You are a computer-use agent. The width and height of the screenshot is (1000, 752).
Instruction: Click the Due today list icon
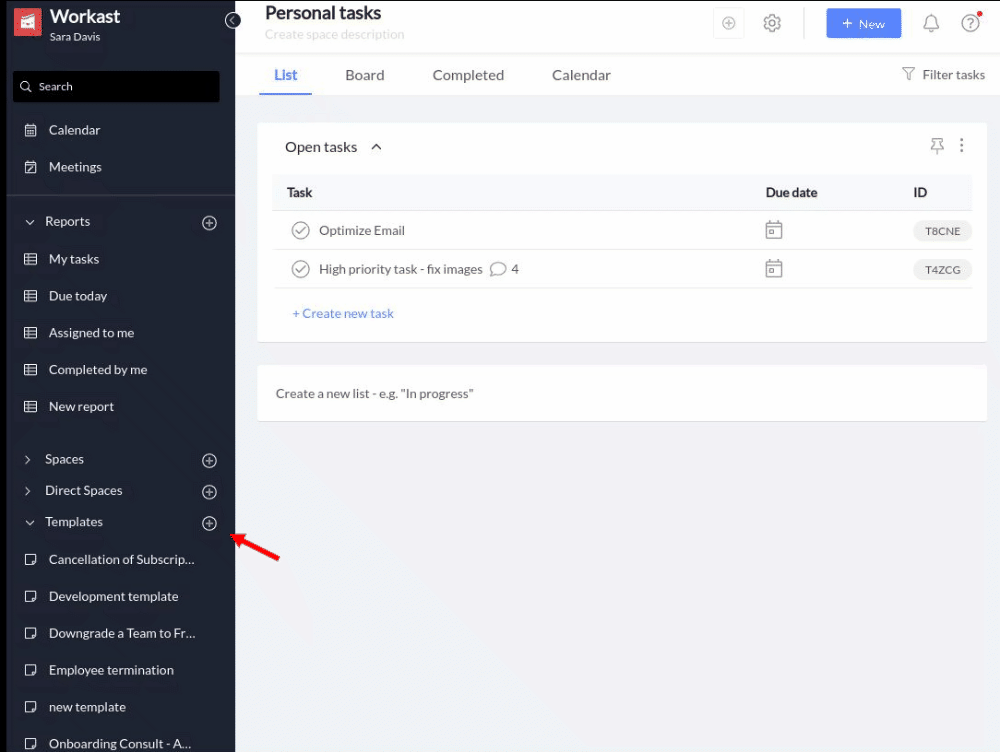pyautogui.click(x=30, y=296)
